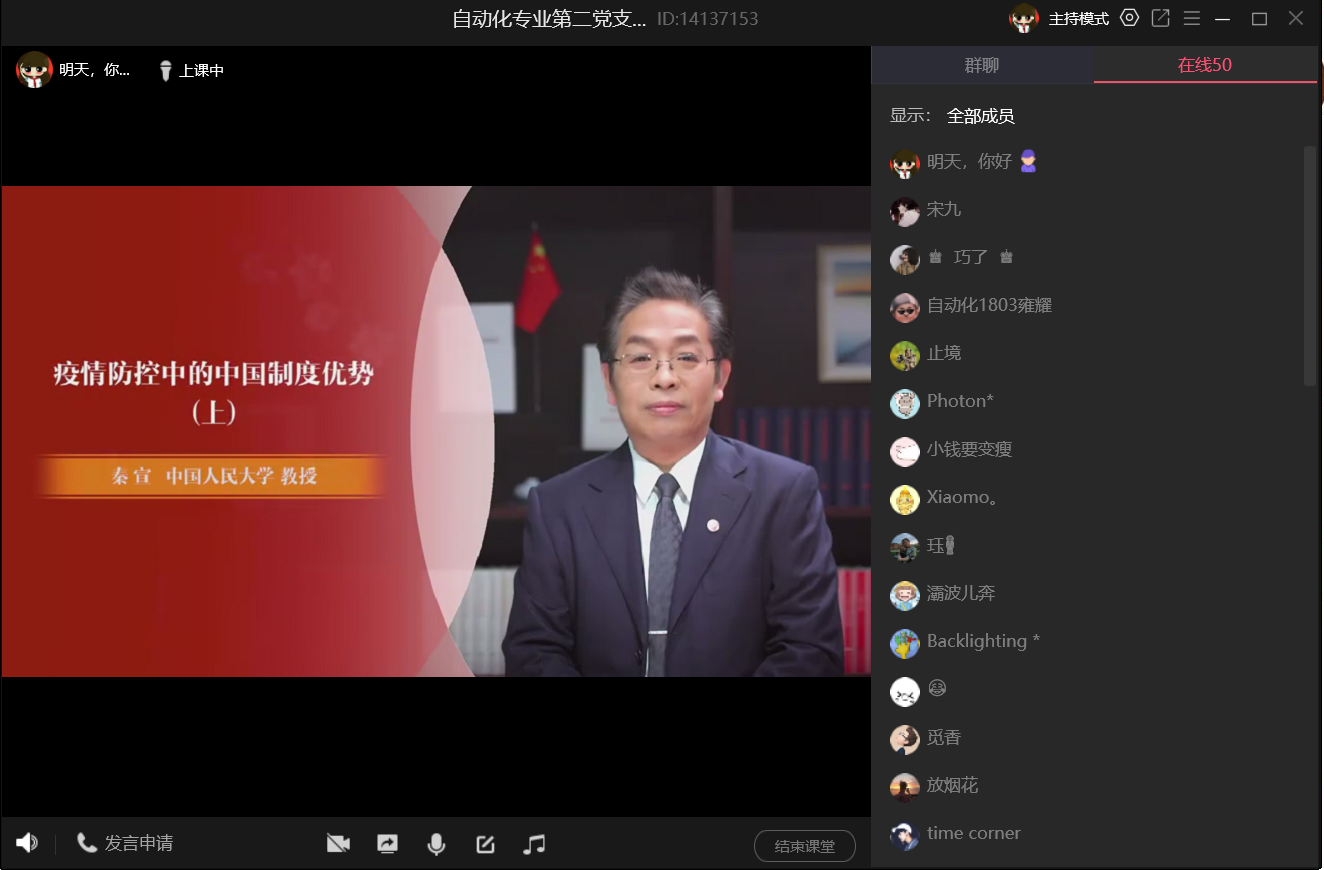Open the 主持模式 mode selector
The image size is (1324, 870).
(1078, 19)
